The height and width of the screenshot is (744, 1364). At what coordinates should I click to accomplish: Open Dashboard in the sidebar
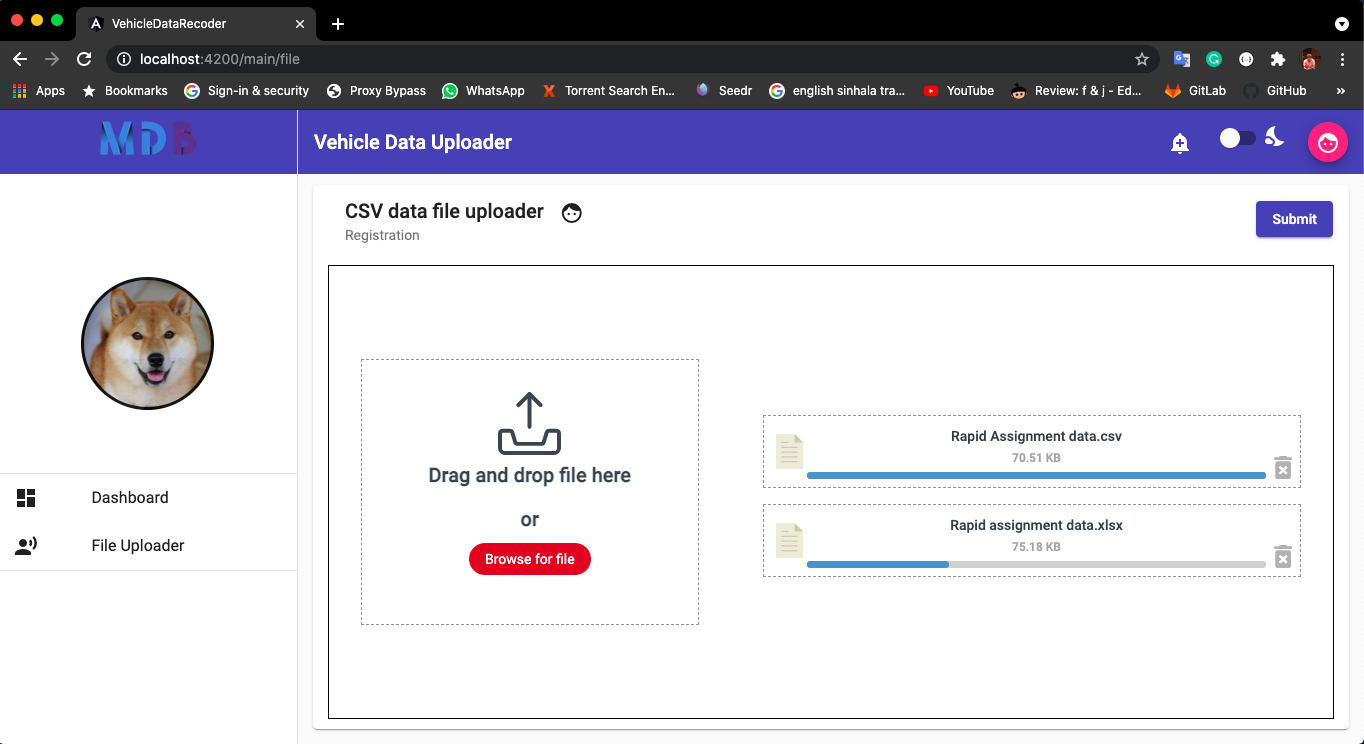click(x=148, y=498)
